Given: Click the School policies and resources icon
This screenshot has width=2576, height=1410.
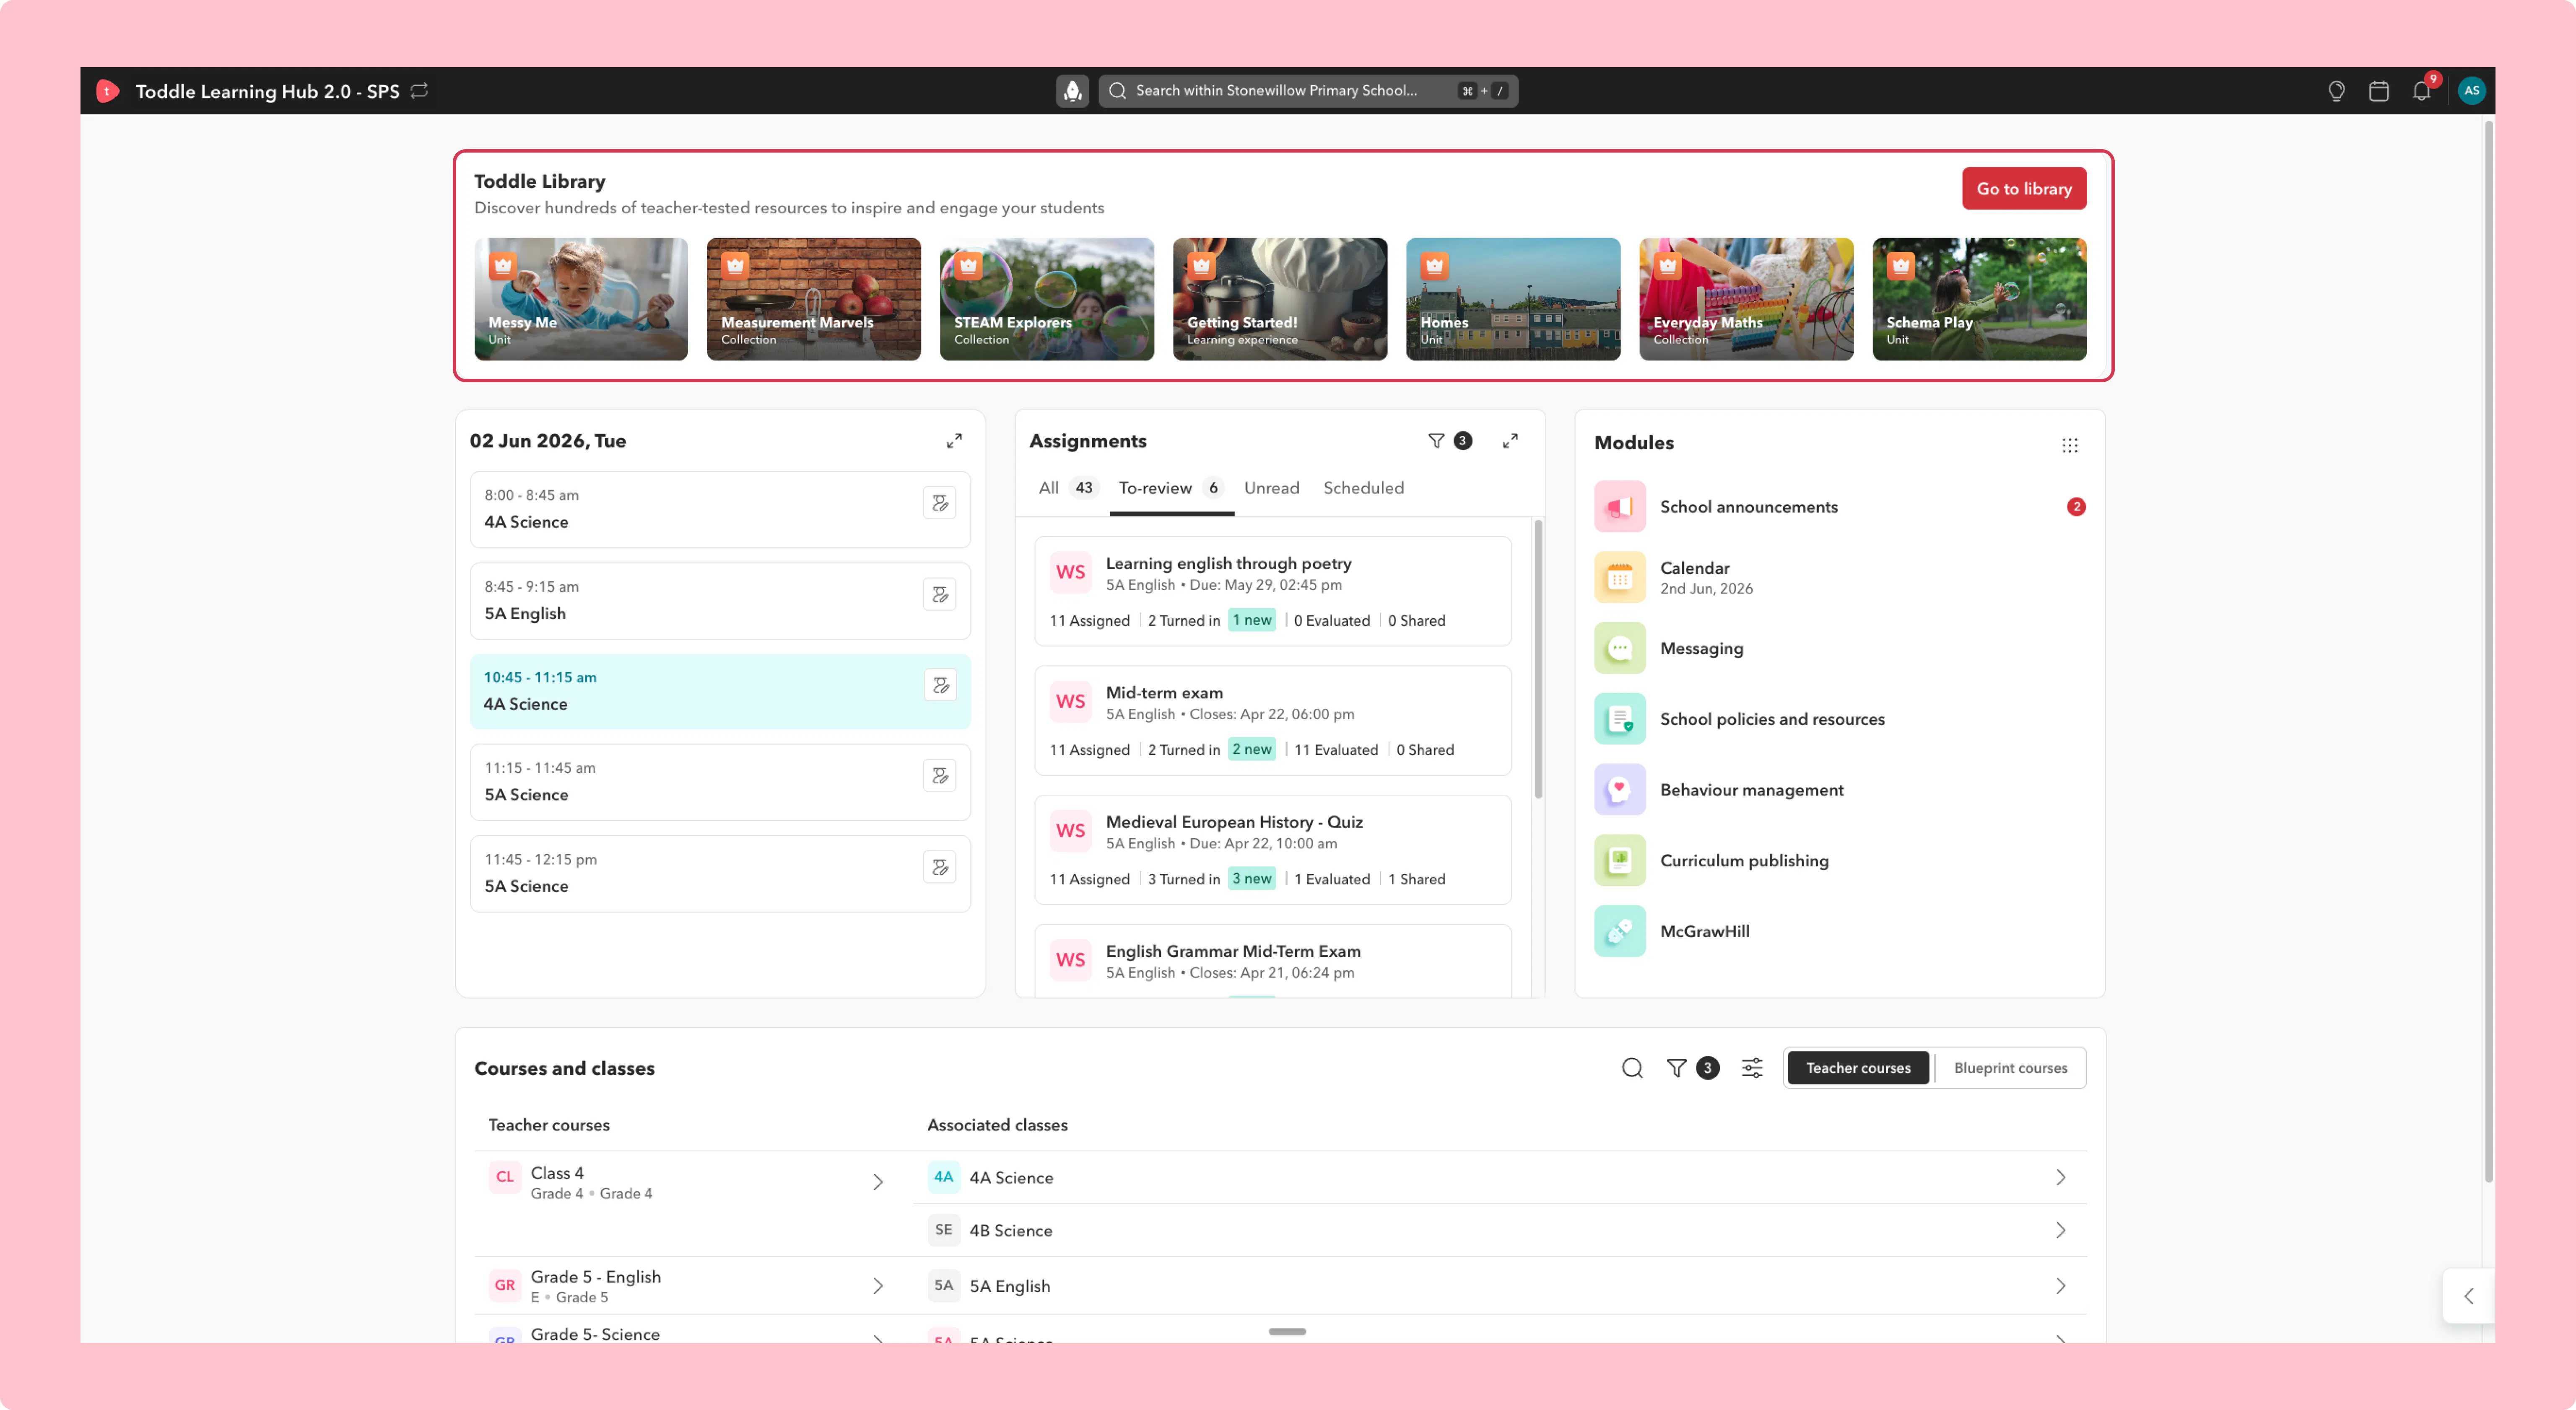Looking at the screenshot, I should (x=1620, y=719).
